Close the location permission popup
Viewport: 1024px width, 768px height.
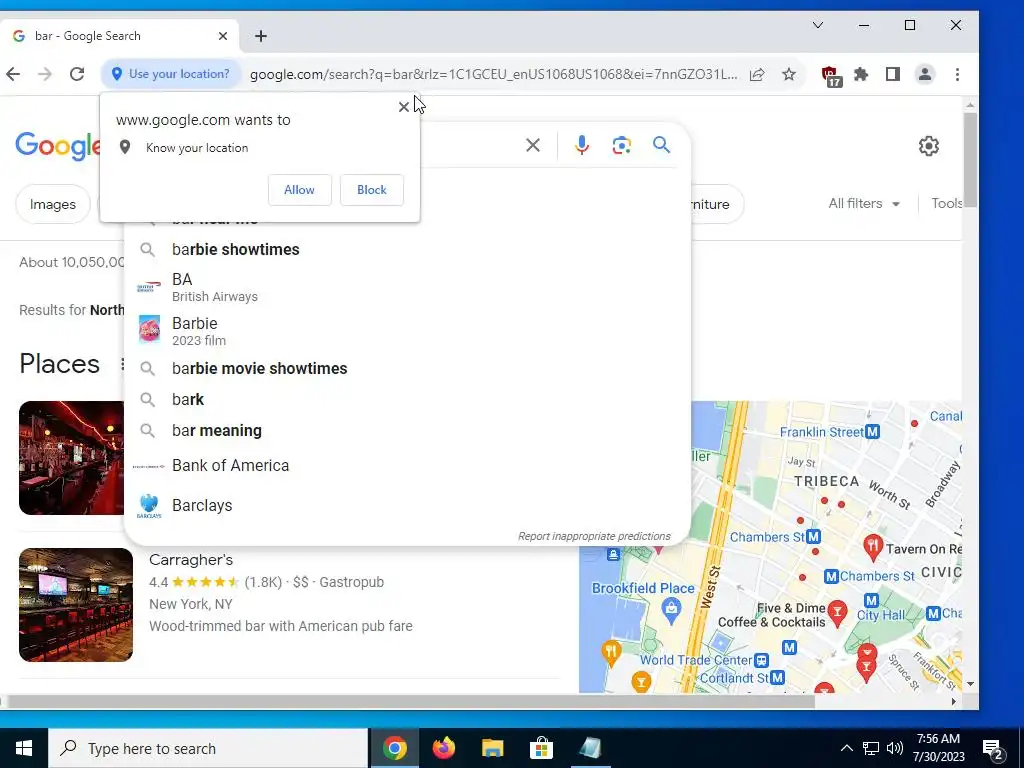tap(404, 106)
